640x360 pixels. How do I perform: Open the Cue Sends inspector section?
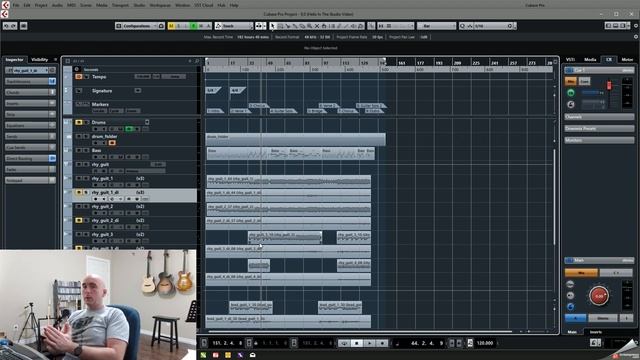click(x=30, y=147)
